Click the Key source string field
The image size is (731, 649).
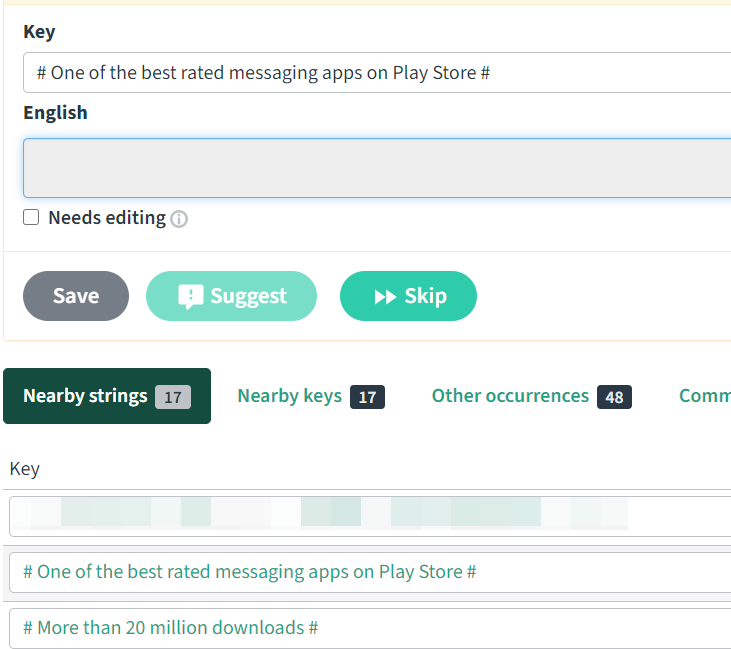tap(377, 73)
